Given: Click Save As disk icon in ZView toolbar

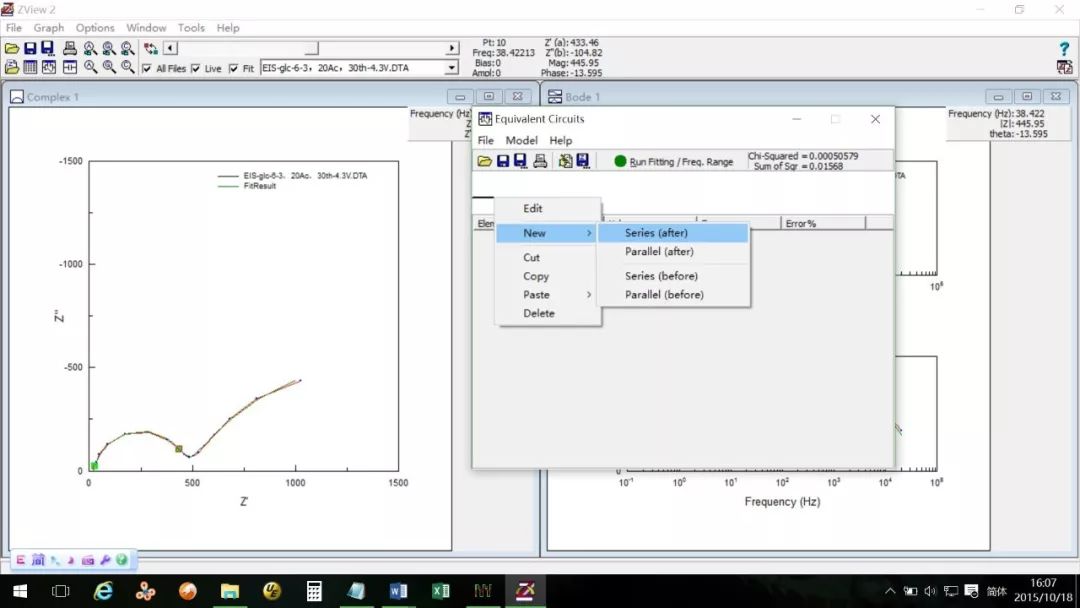Looking at the screenshot, I should pyautogui.click(x=48, y=48).
